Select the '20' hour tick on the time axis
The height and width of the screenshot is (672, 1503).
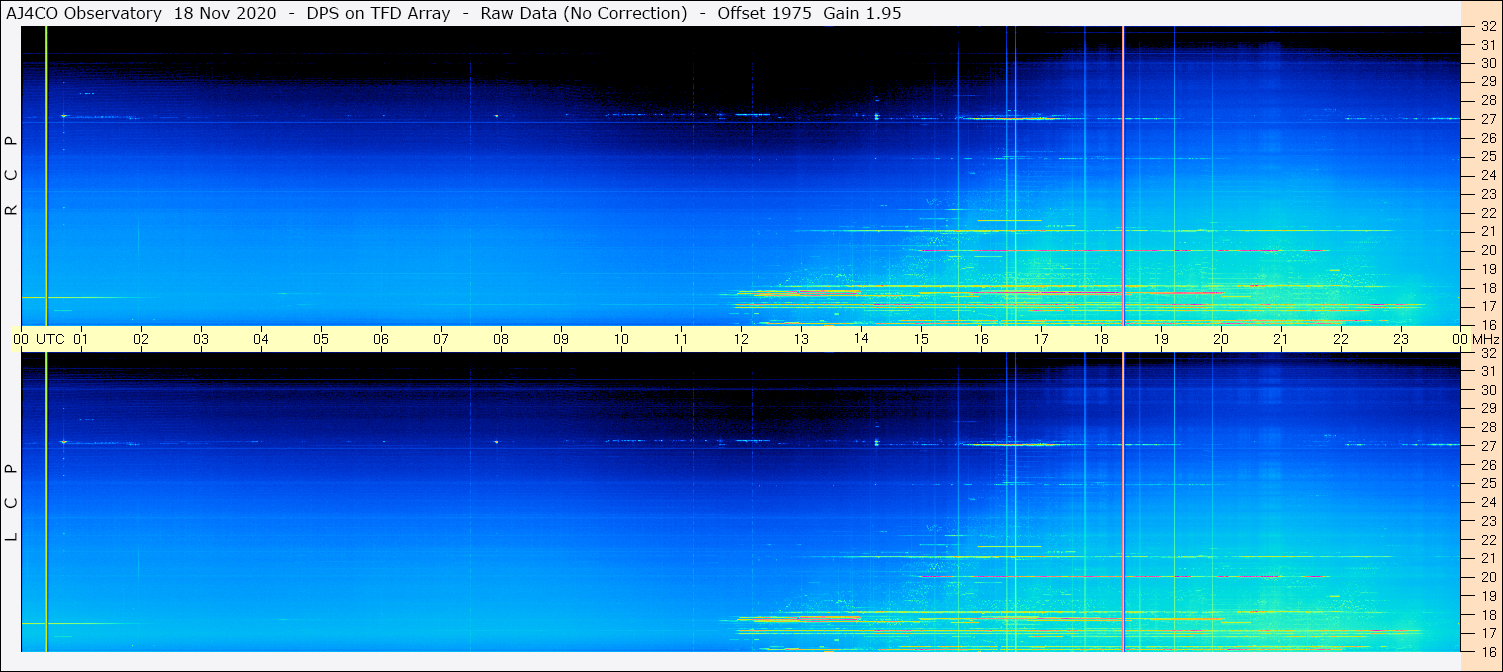[1221, 339]
